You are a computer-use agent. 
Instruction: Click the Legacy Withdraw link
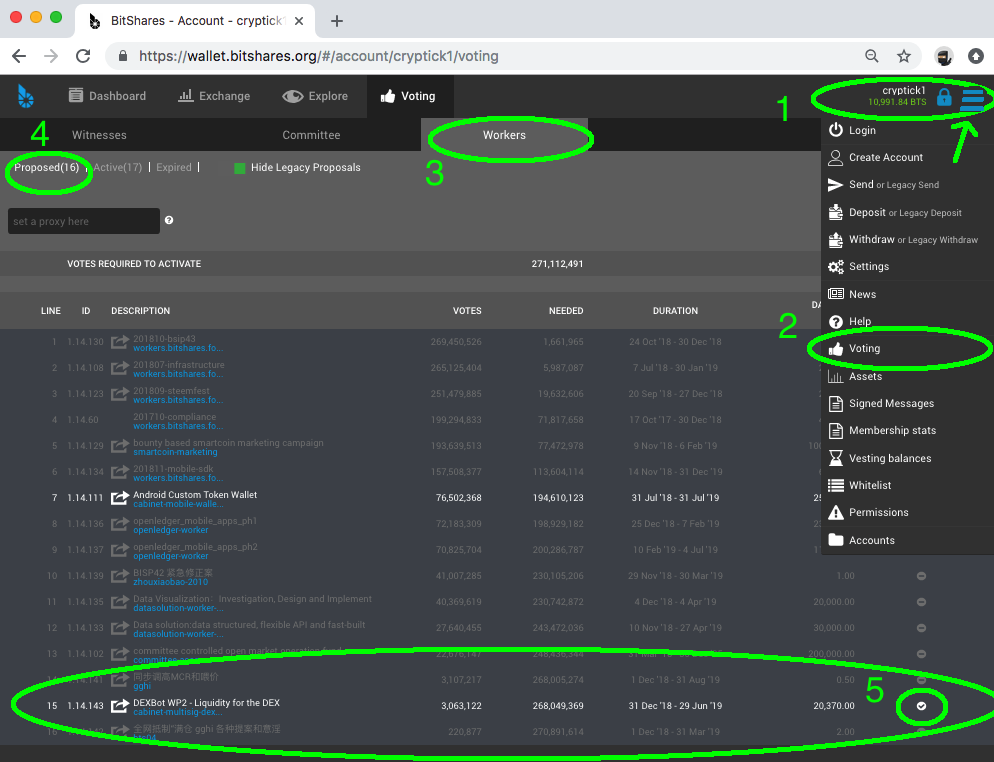(943, 240)
